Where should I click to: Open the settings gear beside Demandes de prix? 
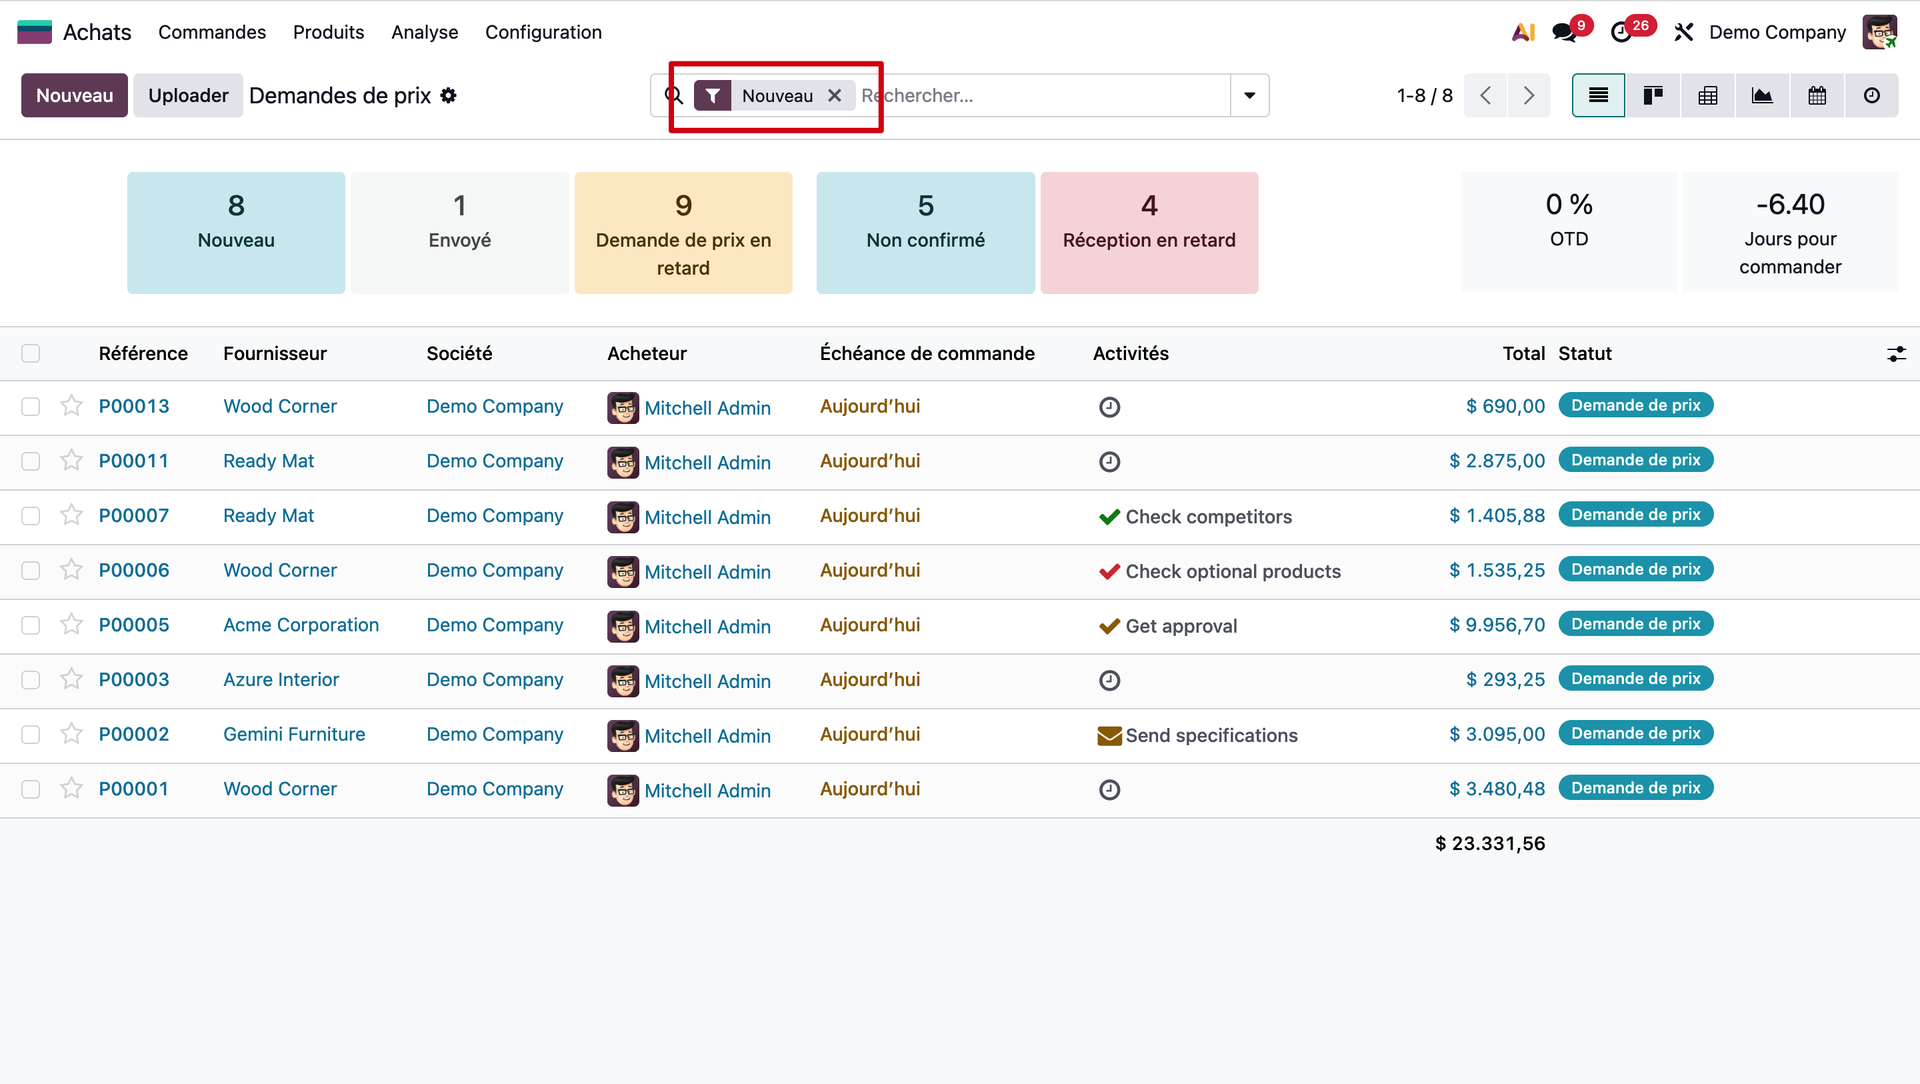(x=449, y=96)
